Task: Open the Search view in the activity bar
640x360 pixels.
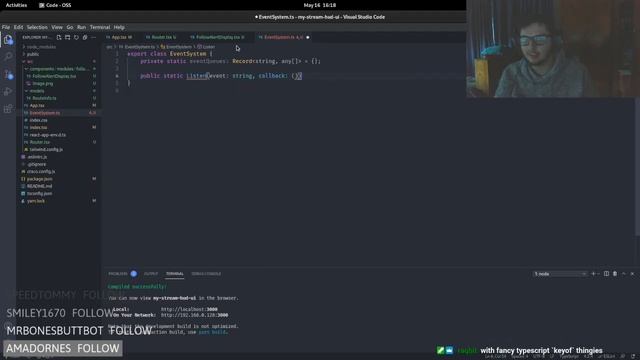Action: tap(8, 56)
